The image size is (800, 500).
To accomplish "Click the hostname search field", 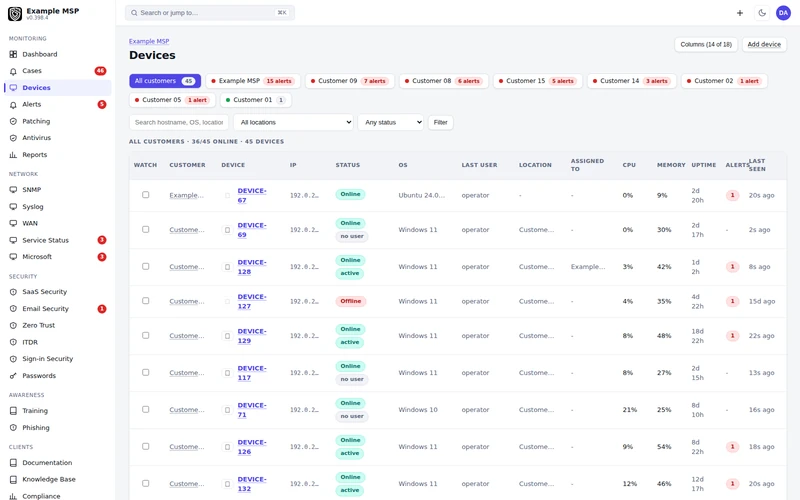I will coord(179,122).
